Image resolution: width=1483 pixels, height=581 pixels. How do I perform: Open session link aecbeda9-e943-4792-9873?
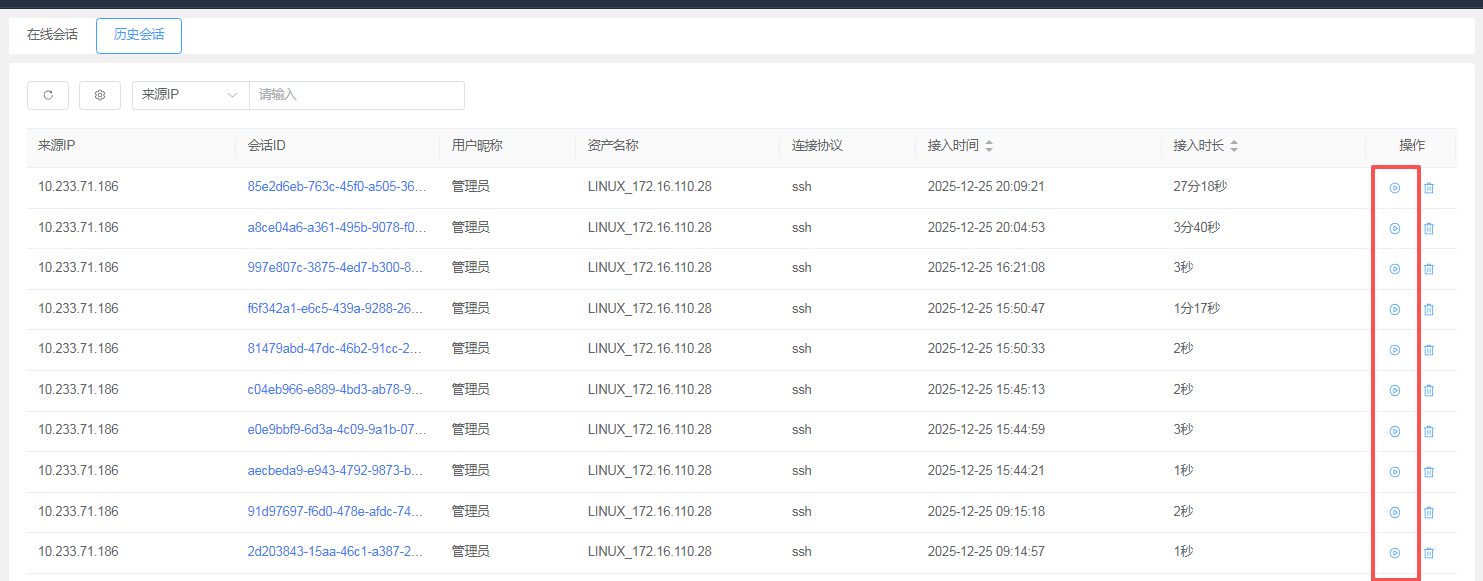[x=336, y=470]
